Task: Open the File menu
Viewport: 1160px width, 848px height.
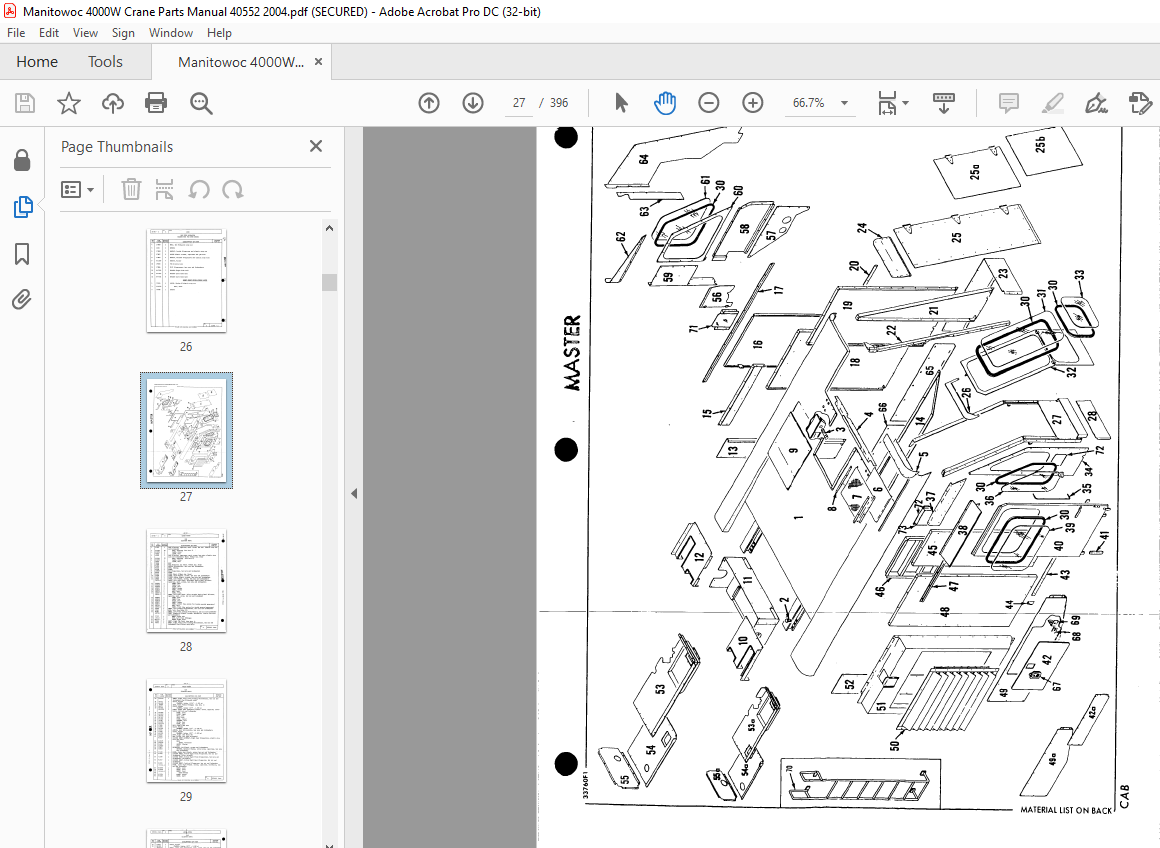Action: point(16,33)
